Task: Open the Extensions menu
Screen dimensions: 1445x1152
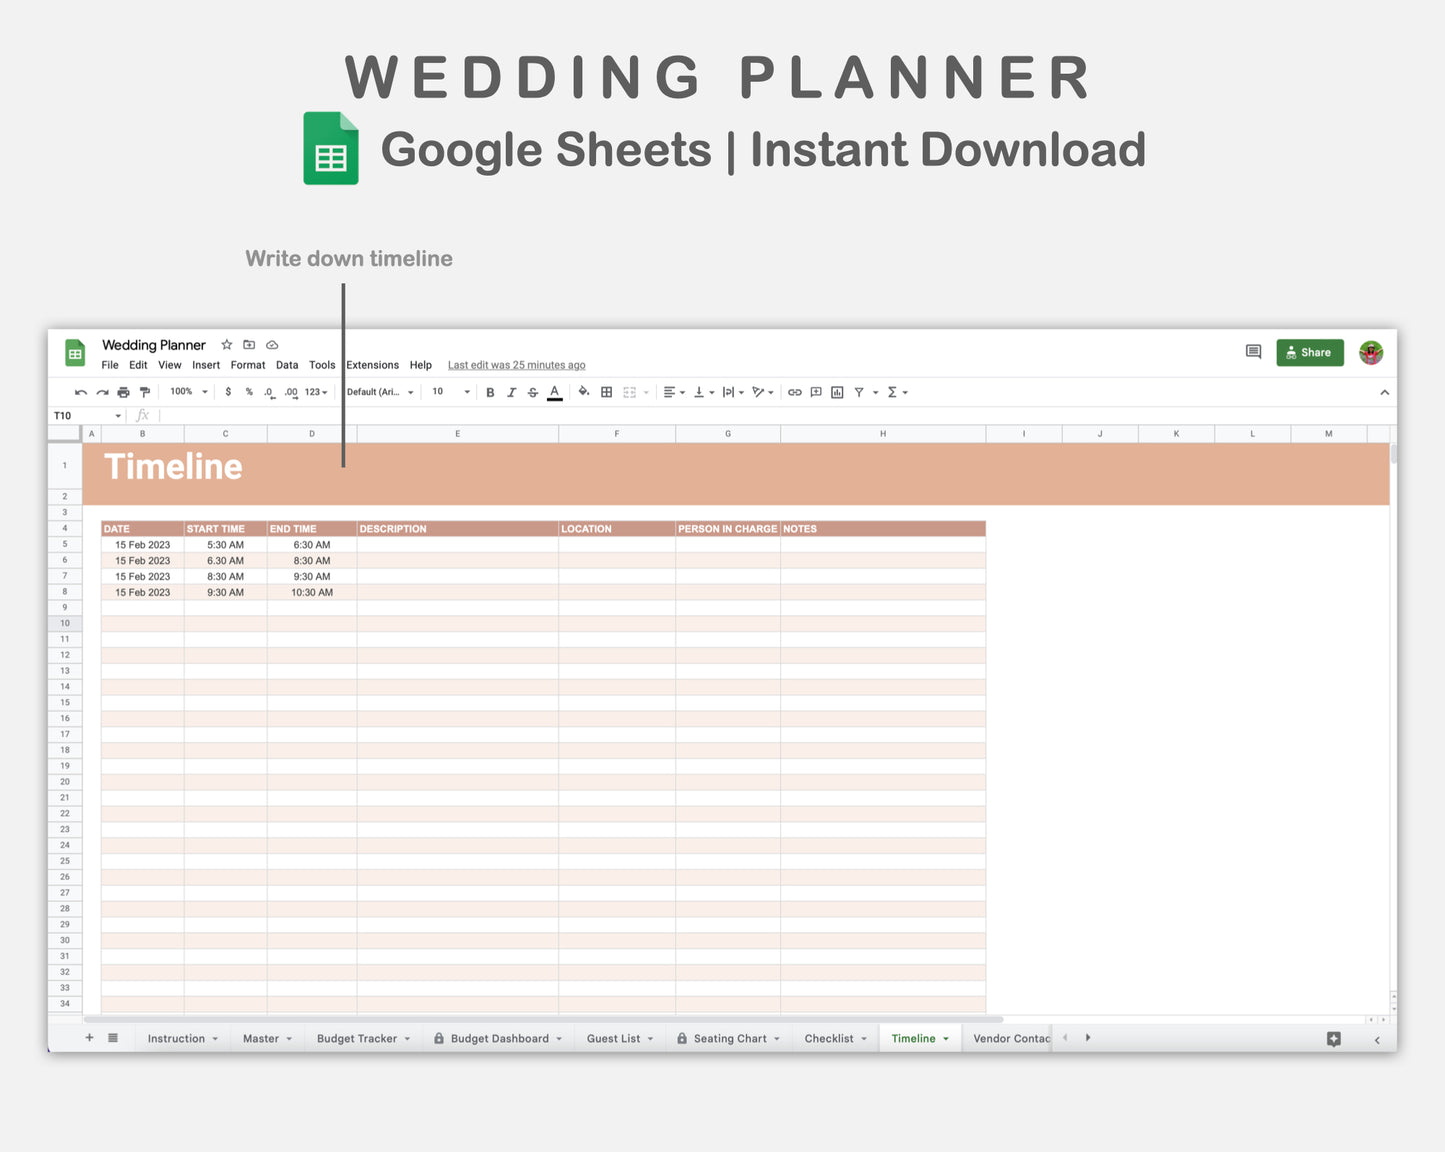Action: [x=372, y=365]
